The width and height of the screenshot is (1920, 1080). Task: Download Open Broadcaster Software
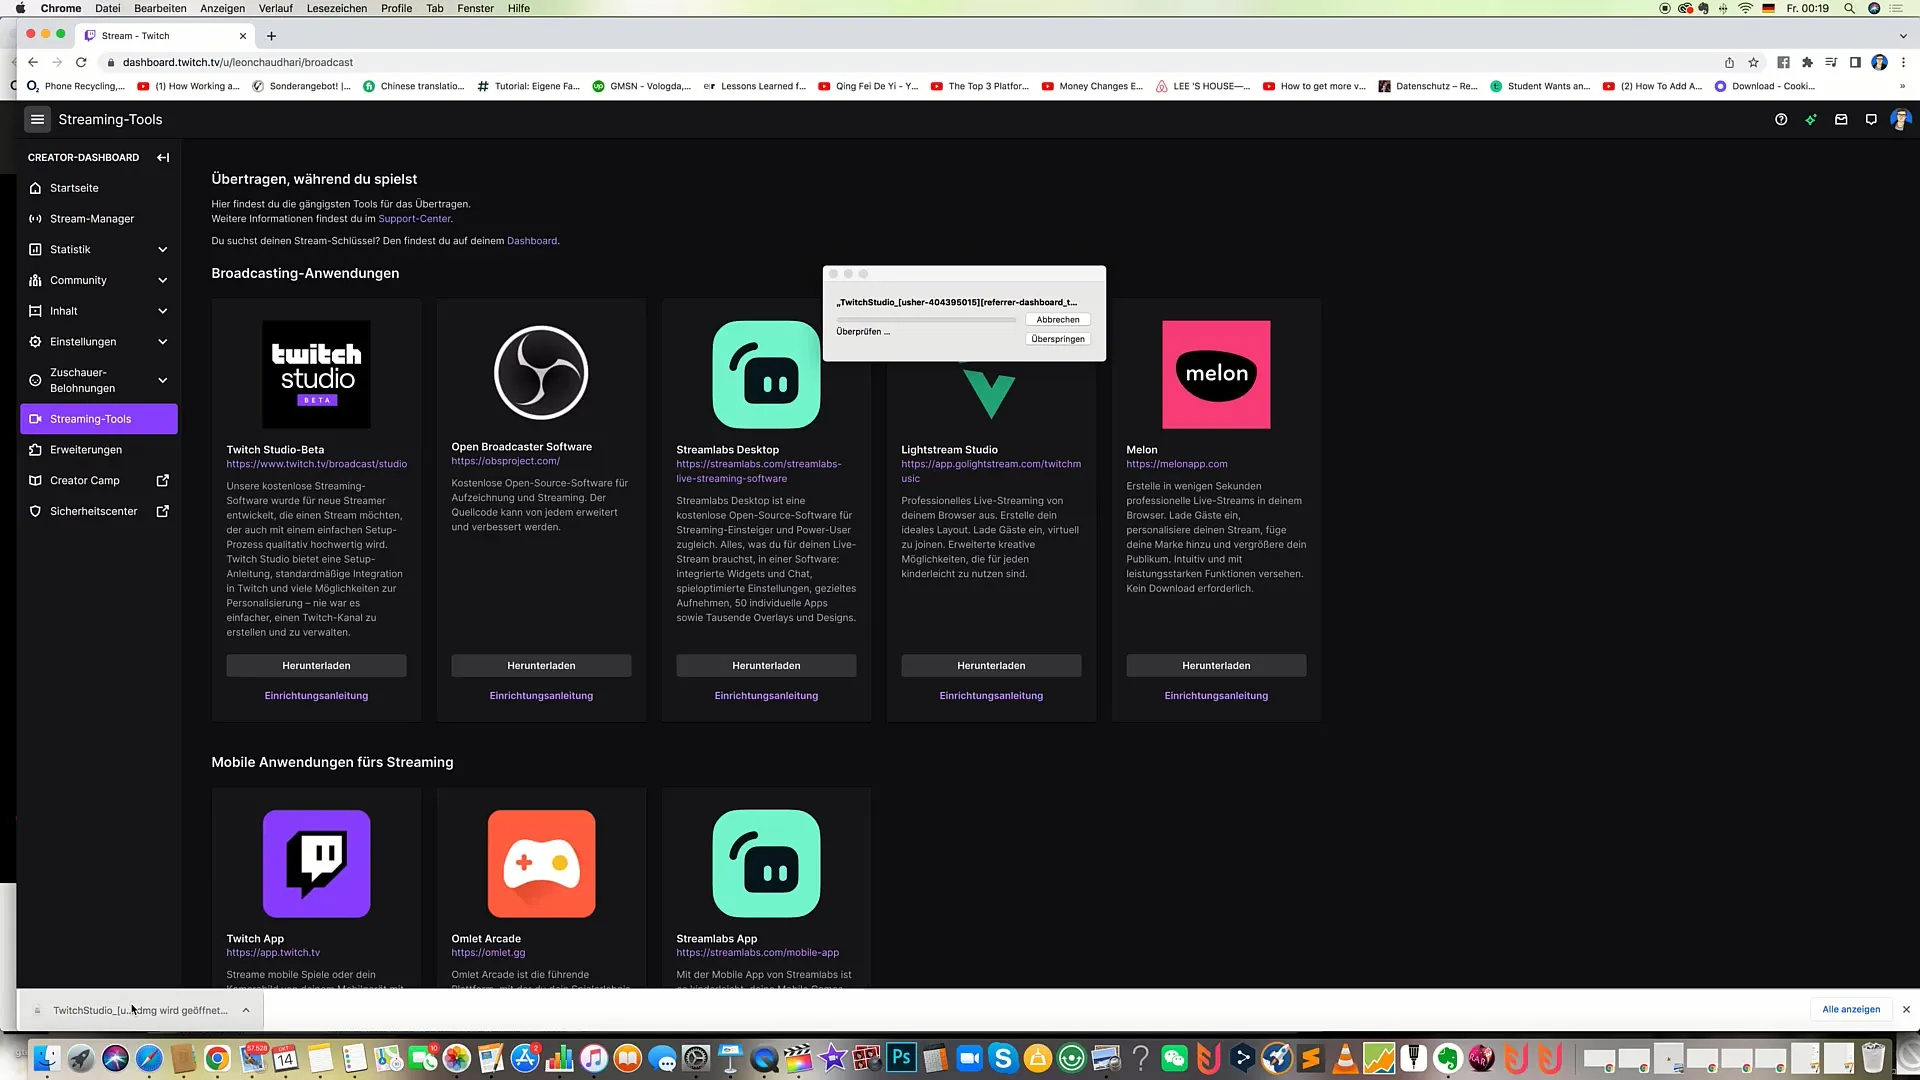[541, 665]
